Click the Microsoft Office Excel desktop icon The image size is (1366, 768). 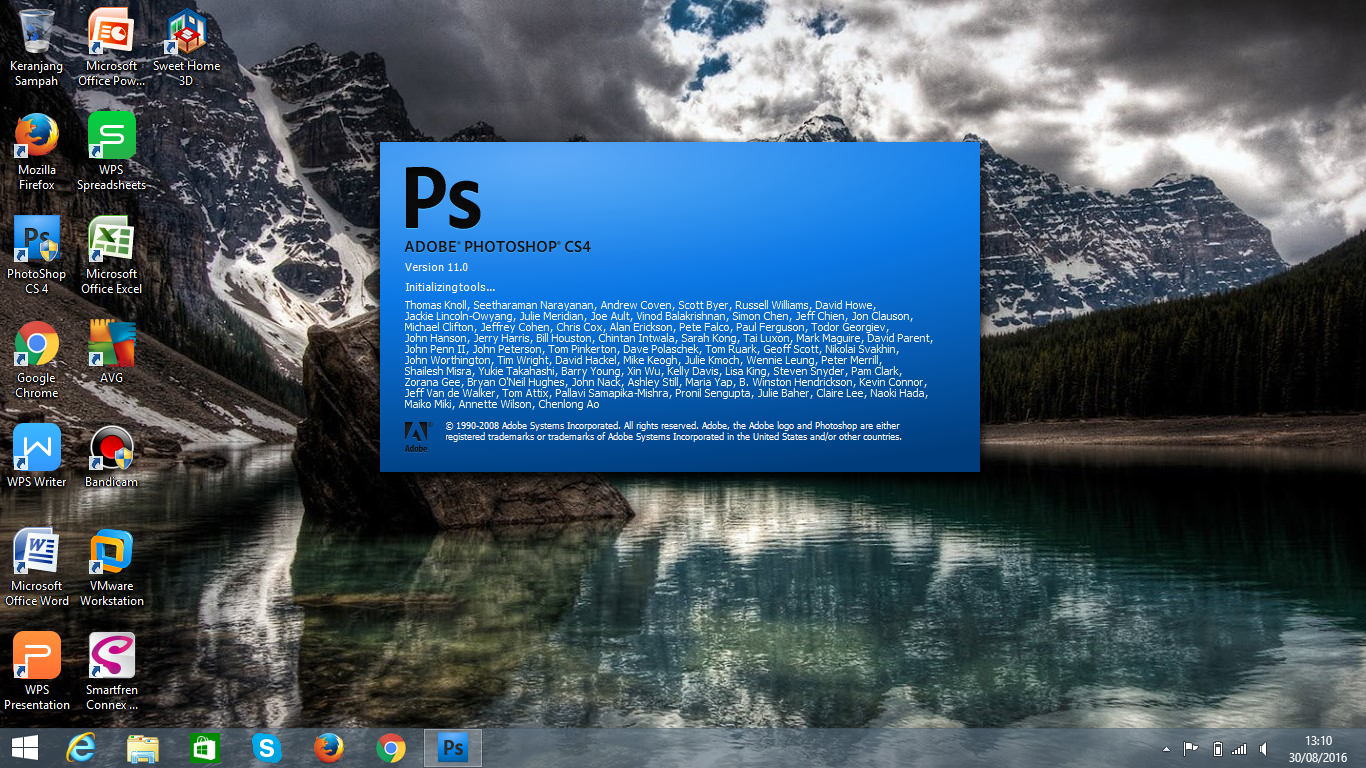click(x=112, y=254)
